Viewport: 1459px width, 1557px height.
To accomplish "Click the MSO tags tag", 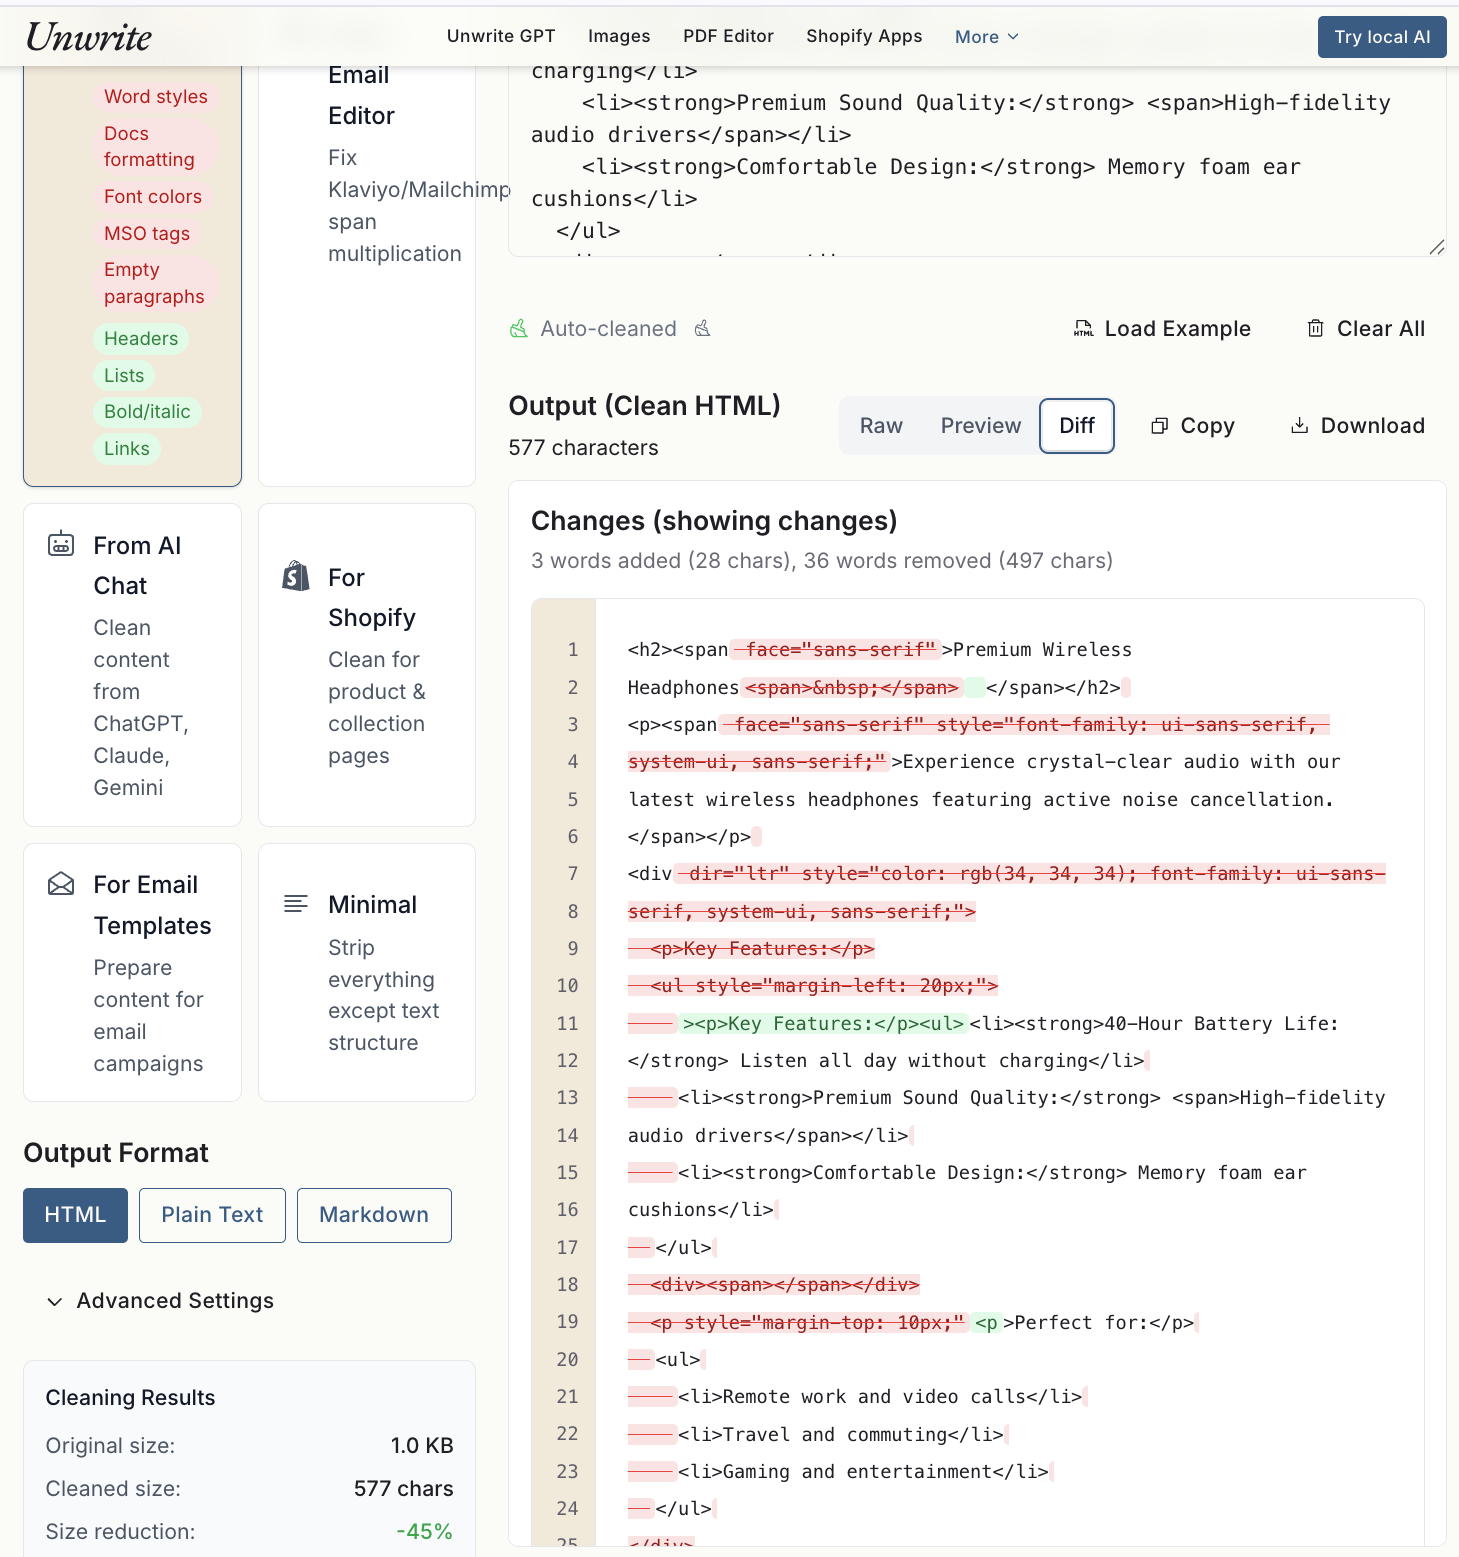I will click(147, 233).
